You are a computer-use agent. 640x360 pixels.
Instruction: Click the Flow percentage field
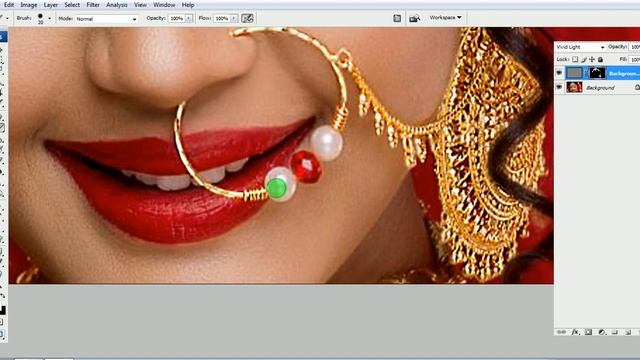click(222, 18)
